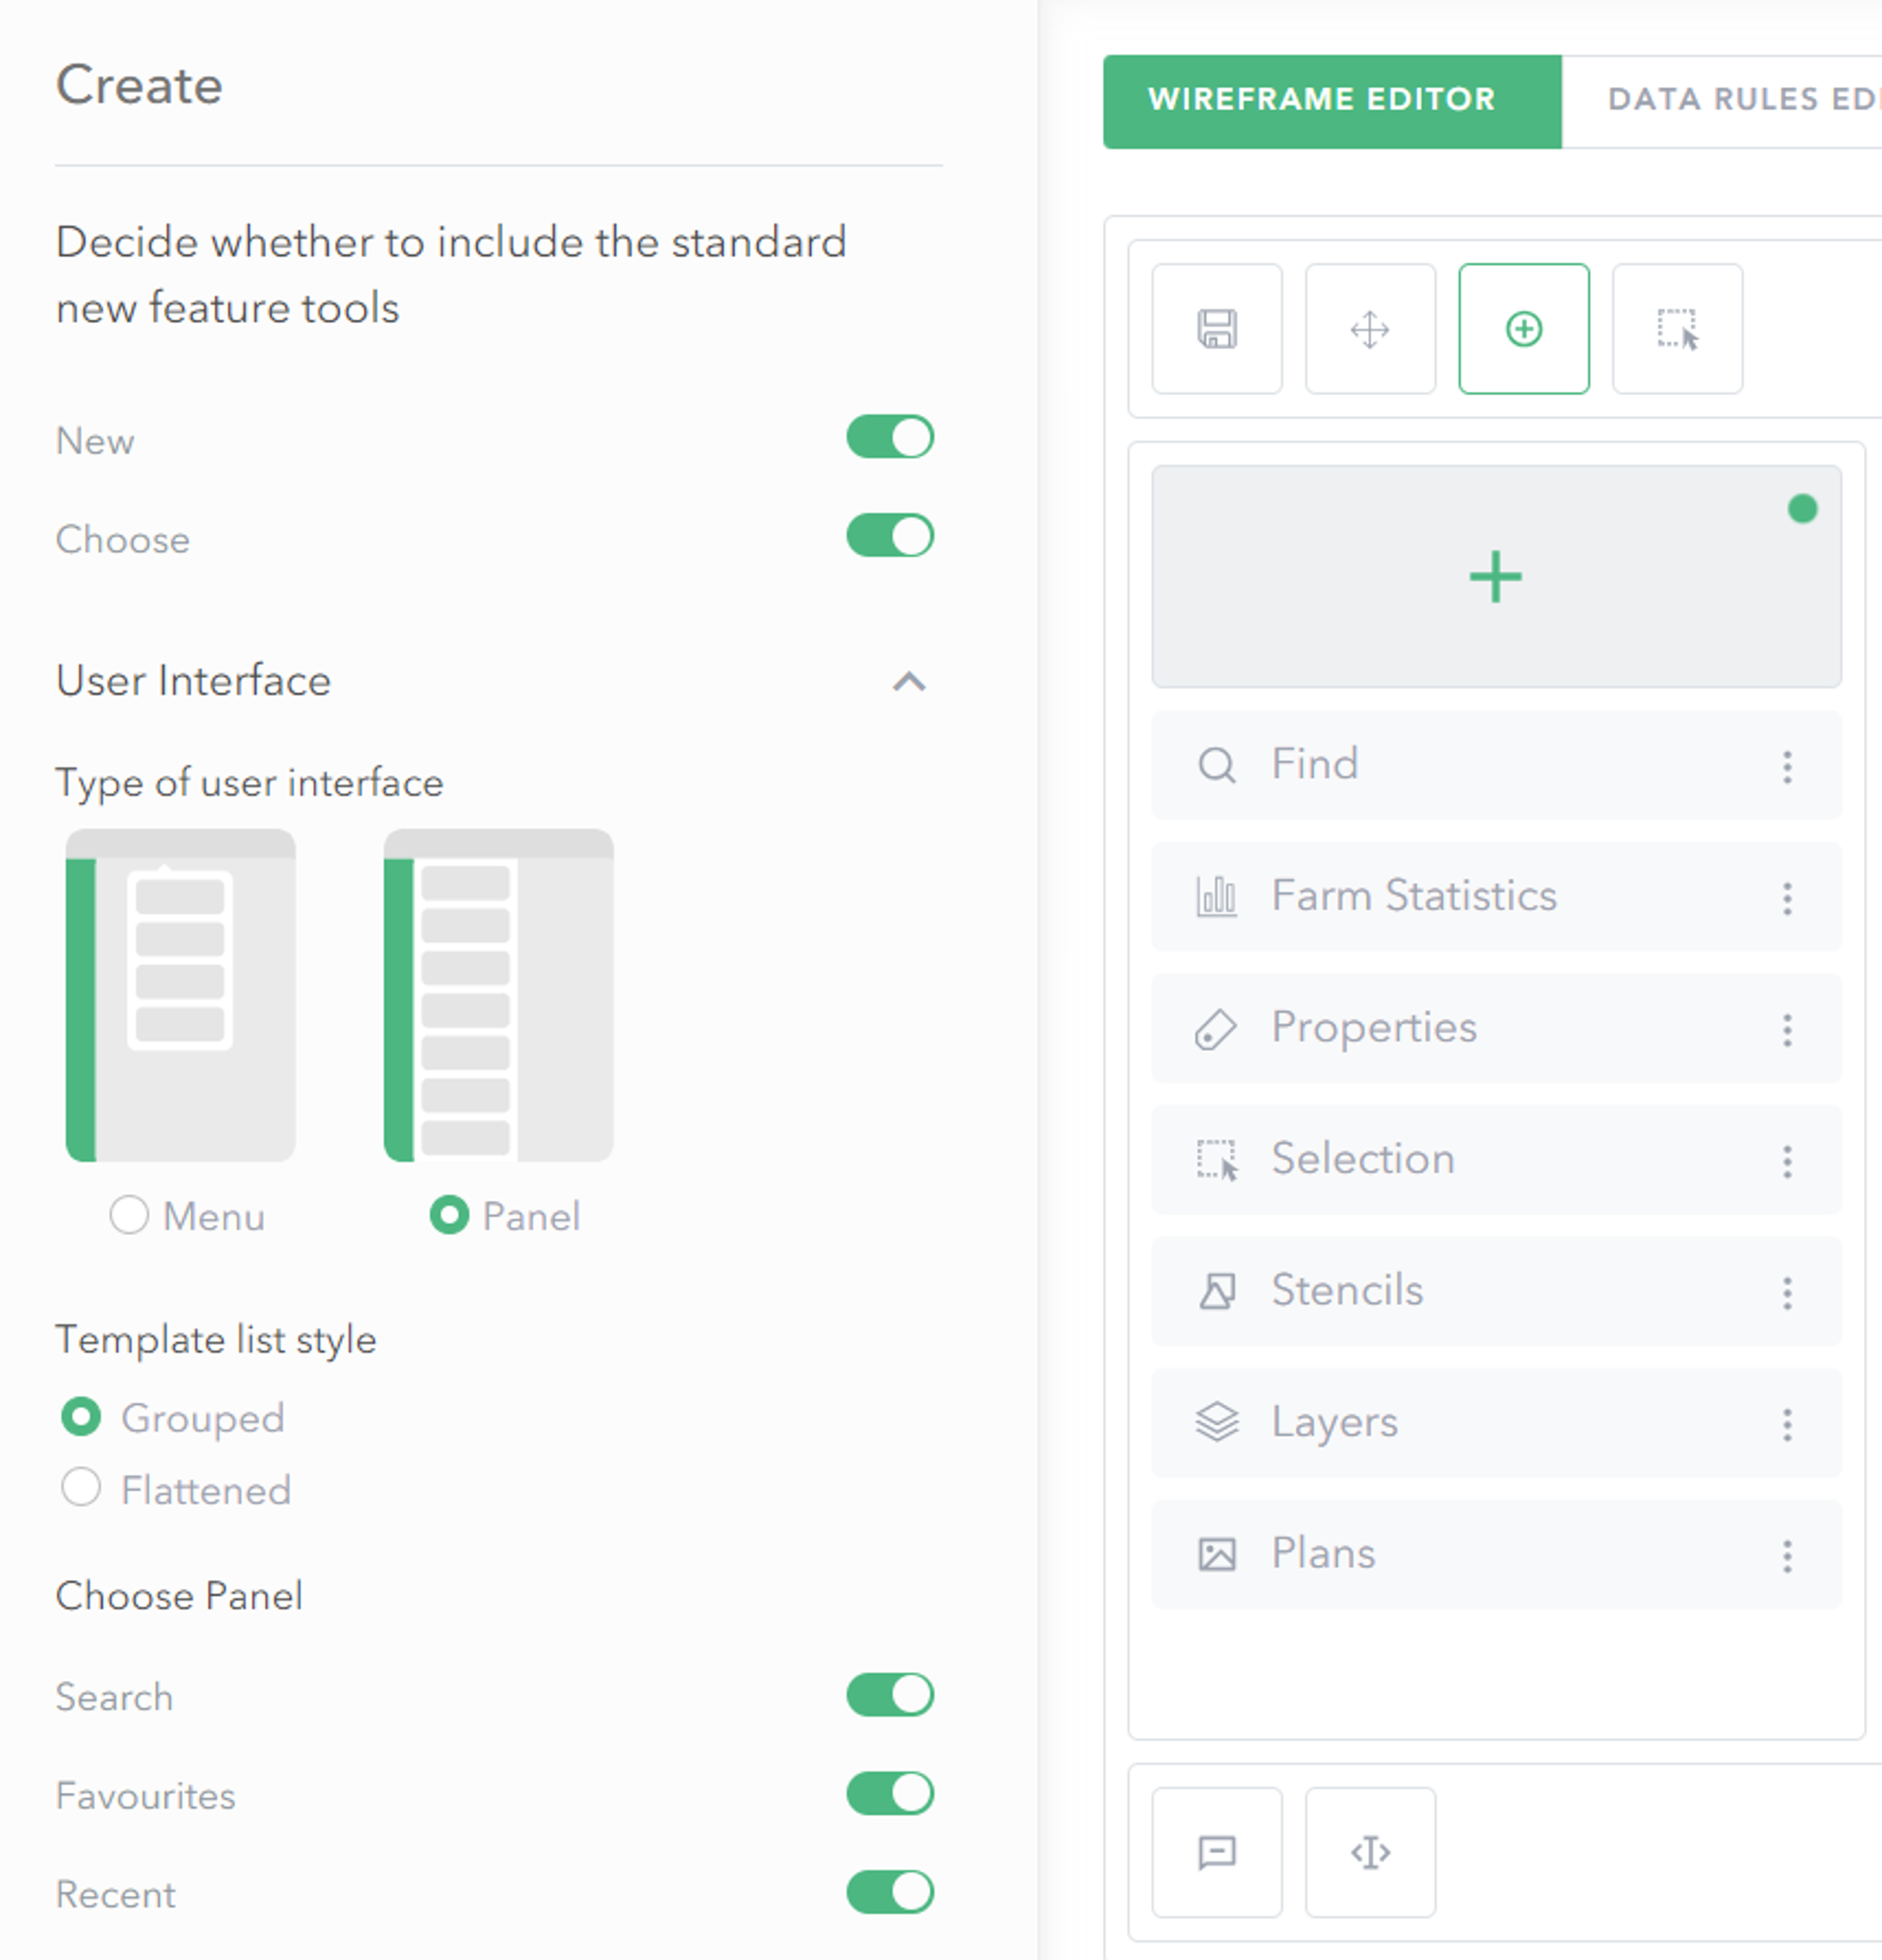Click the Create panel title

click(x=139, y=84)
